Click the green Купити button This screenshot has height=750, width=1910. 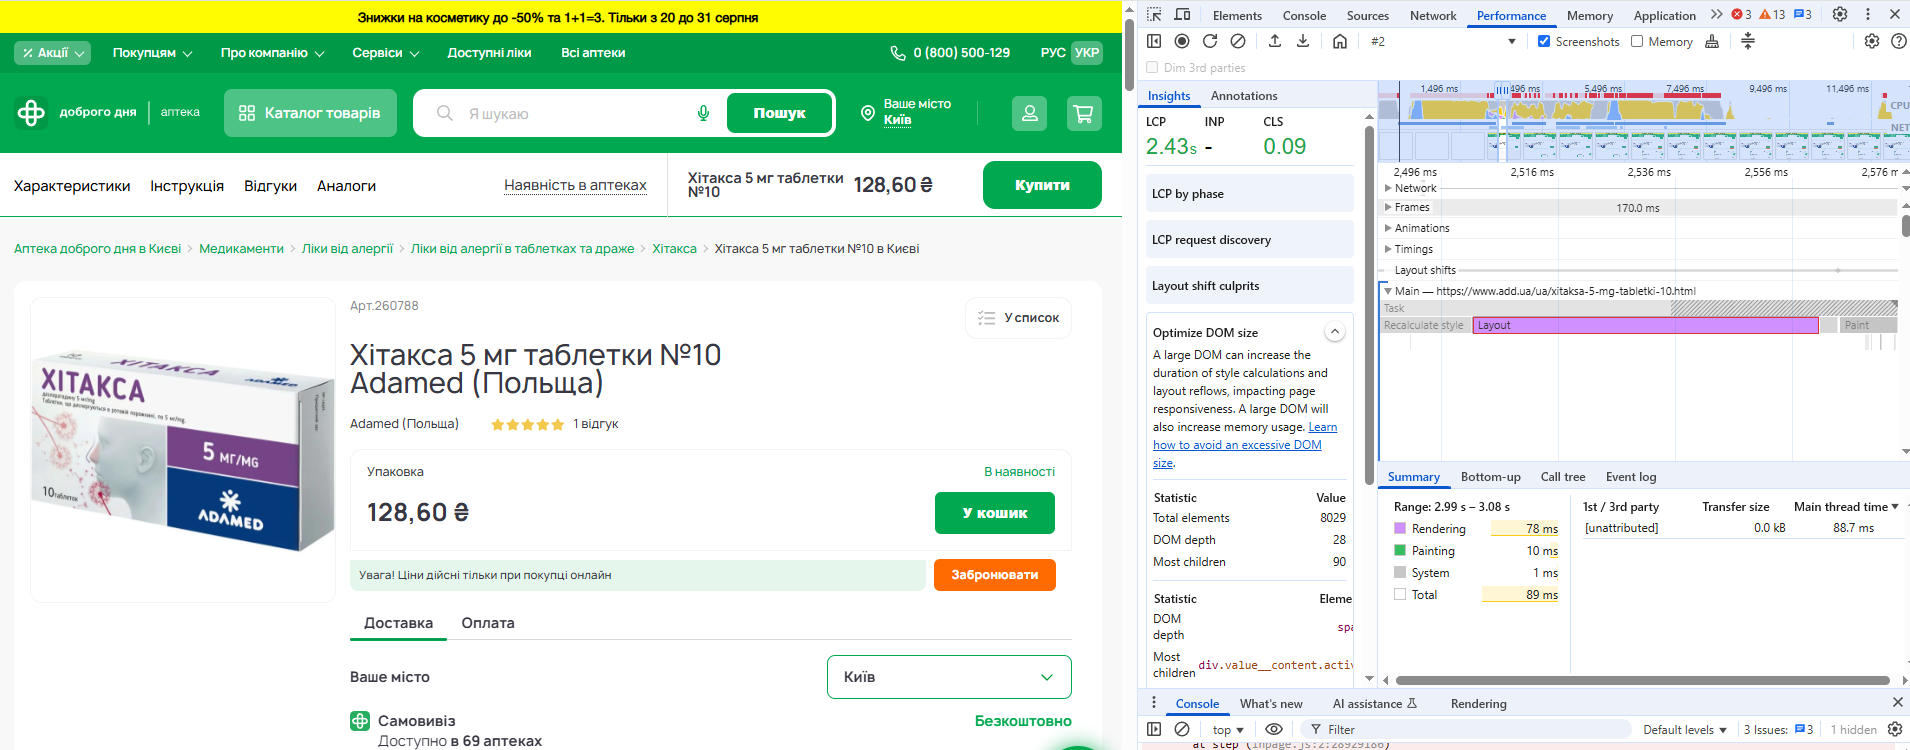[x=1042, y=185]
